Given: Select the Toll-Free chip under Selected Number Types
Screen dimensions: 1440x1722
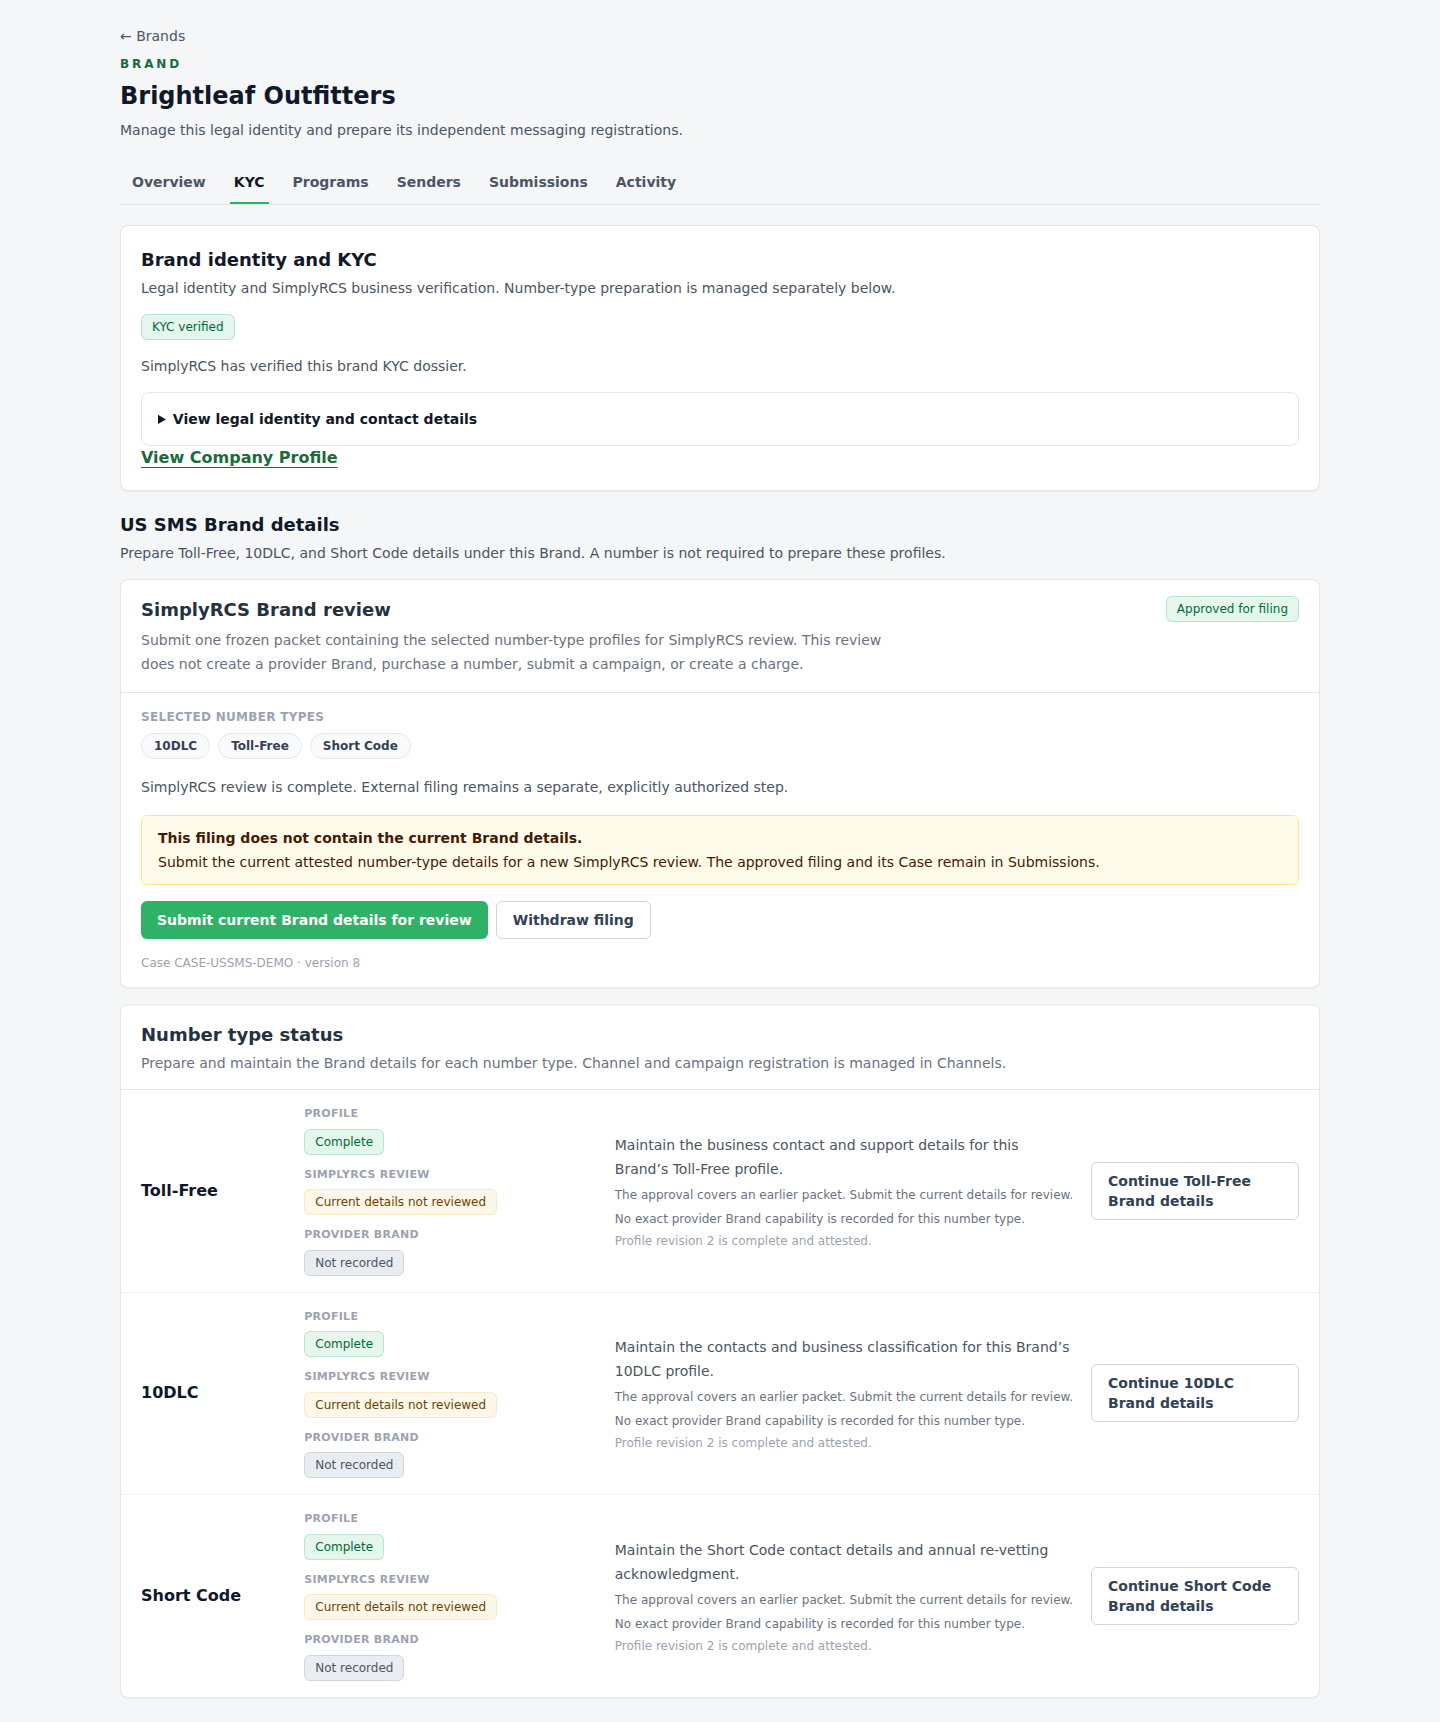Looking at the screenshot, I should (x=260, y=746).
